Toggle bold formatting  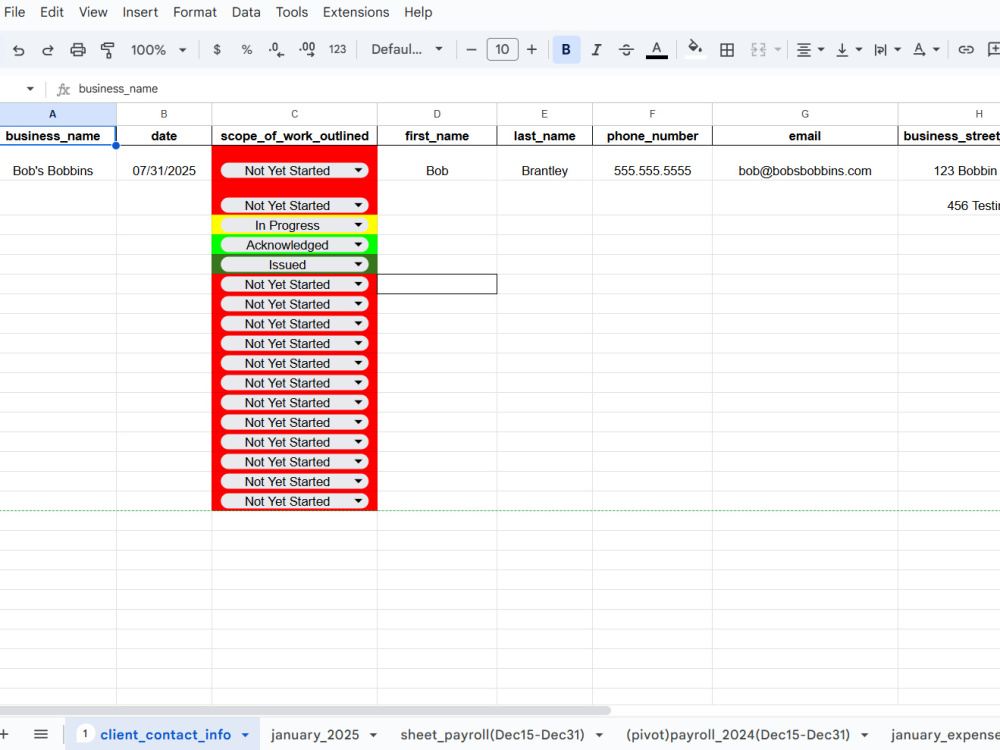click(x=566, y=50)
